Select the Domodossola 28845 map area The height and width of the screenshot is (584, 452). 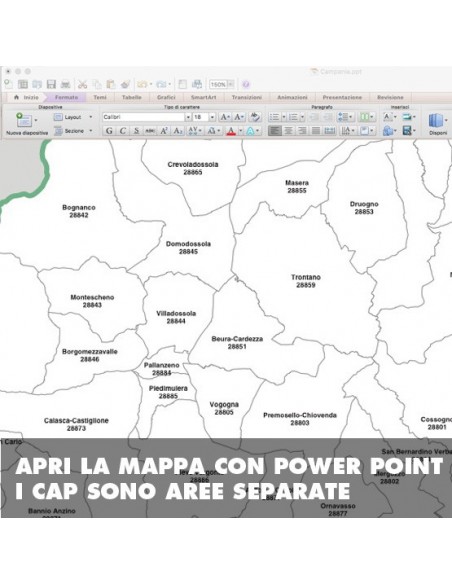point(188,248)
